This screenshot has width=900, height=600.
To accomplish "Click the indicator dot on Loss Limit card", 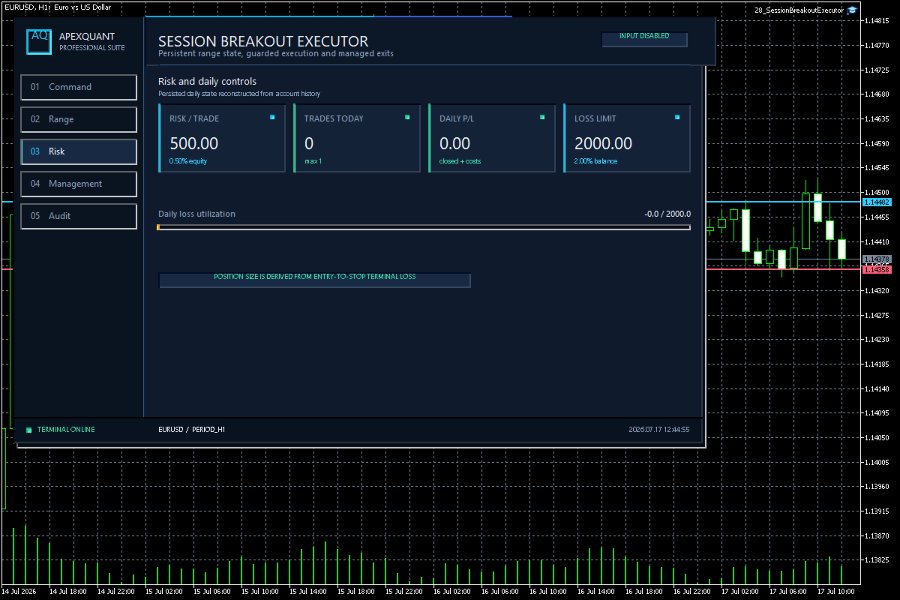I will point(677,117).
